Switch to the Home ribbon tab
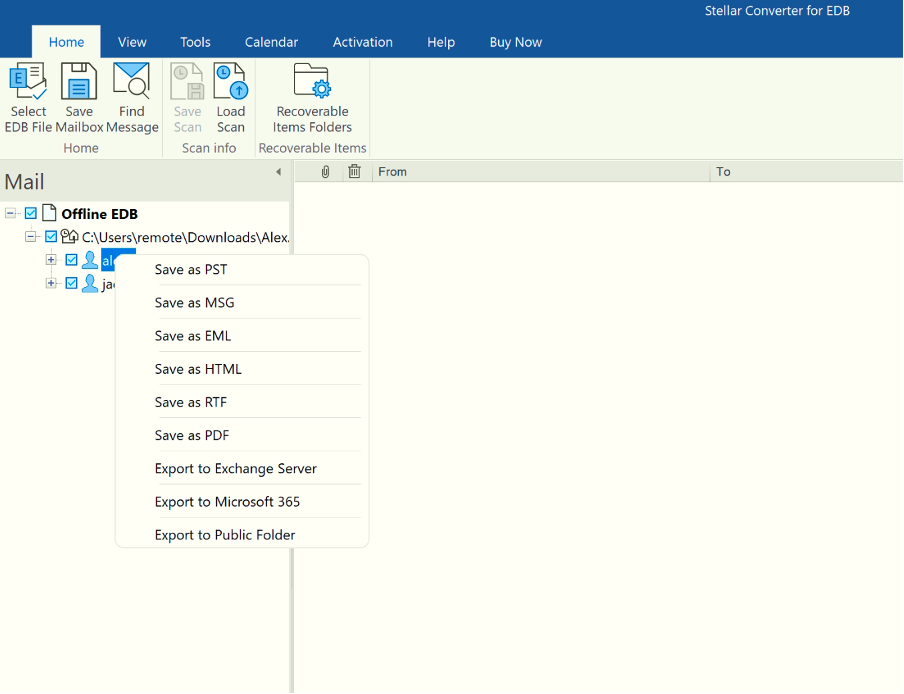This screenshot has height=694, width=904. click(66, 42)
